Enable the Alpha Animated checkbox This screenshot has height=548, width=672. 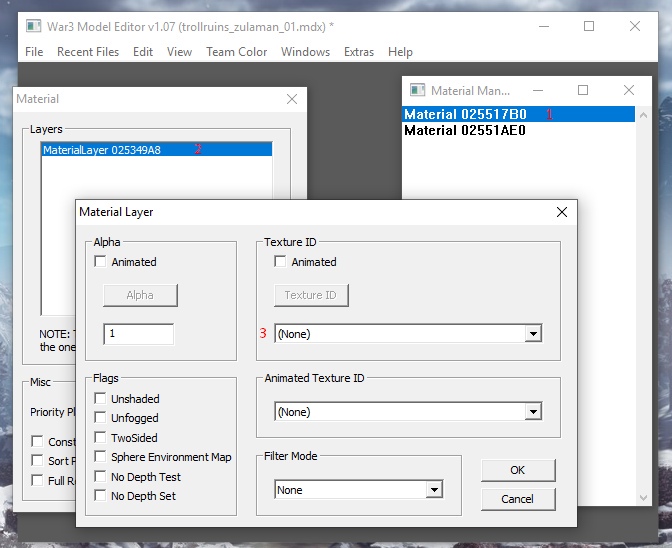pyautogui.click(x=100, y=261)
